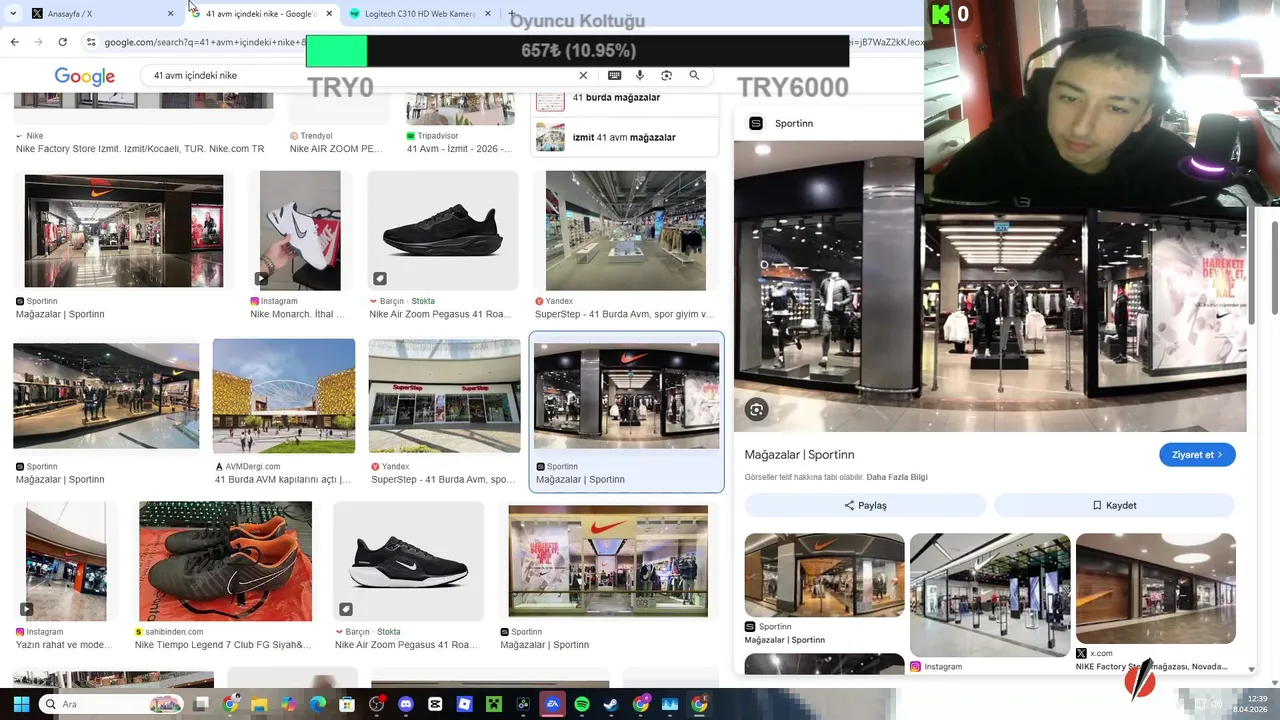Close the Logitech C310 tab
This screenshot has width=1280, height=720.
click(x=488, y=14)
